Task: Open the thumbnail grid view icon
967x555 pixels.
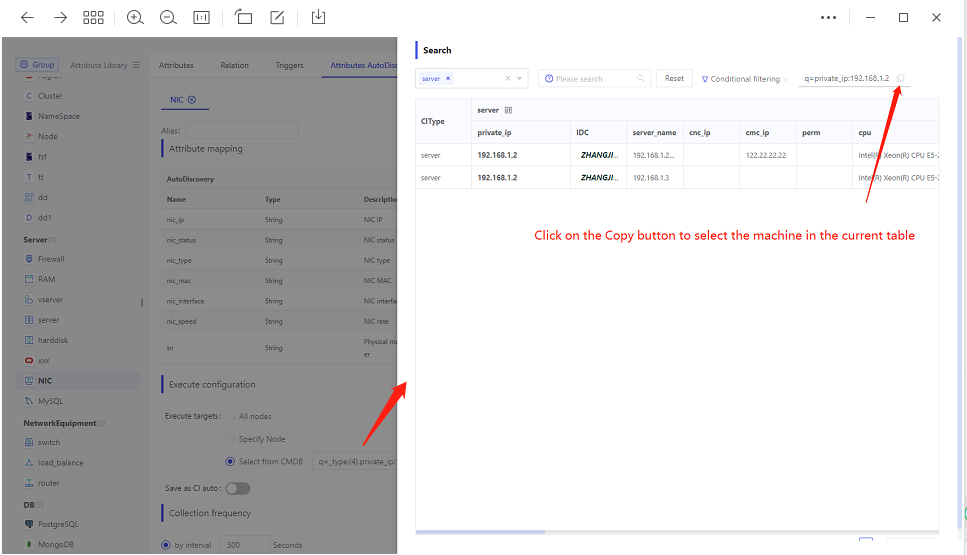Action: pyautogui.click(x=93, y=17)
